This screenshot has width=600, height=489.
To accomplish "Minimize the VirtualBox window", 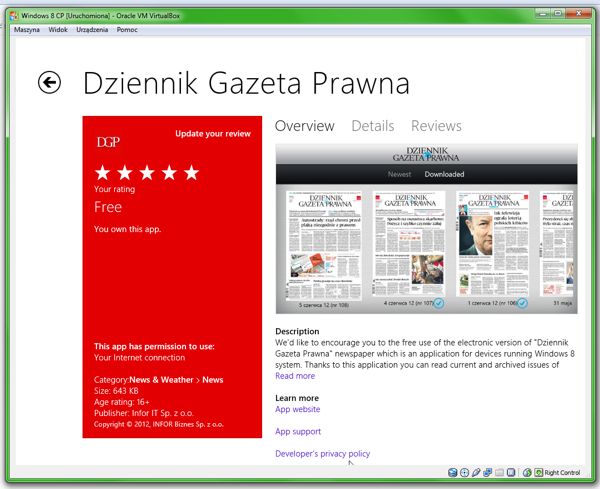I will (542, 14).
